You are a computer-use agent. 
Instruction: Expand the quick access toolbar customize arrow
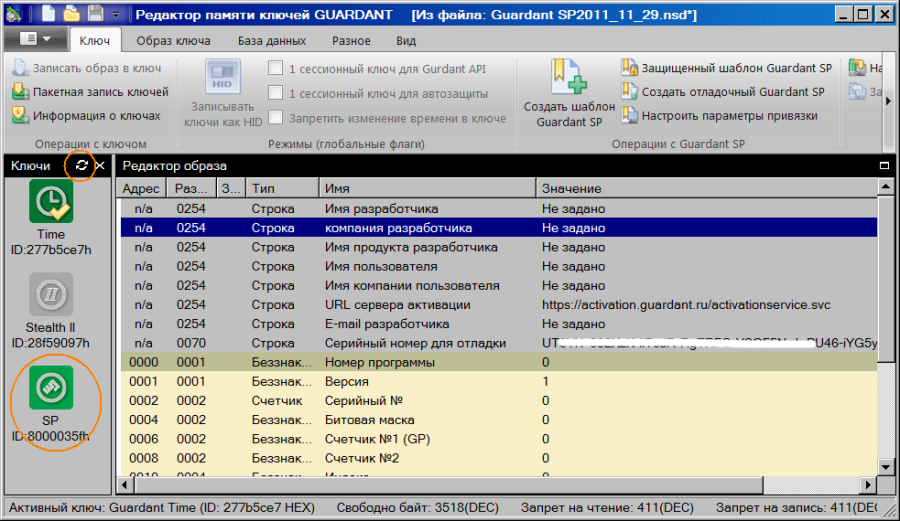[x=116, y=14]
